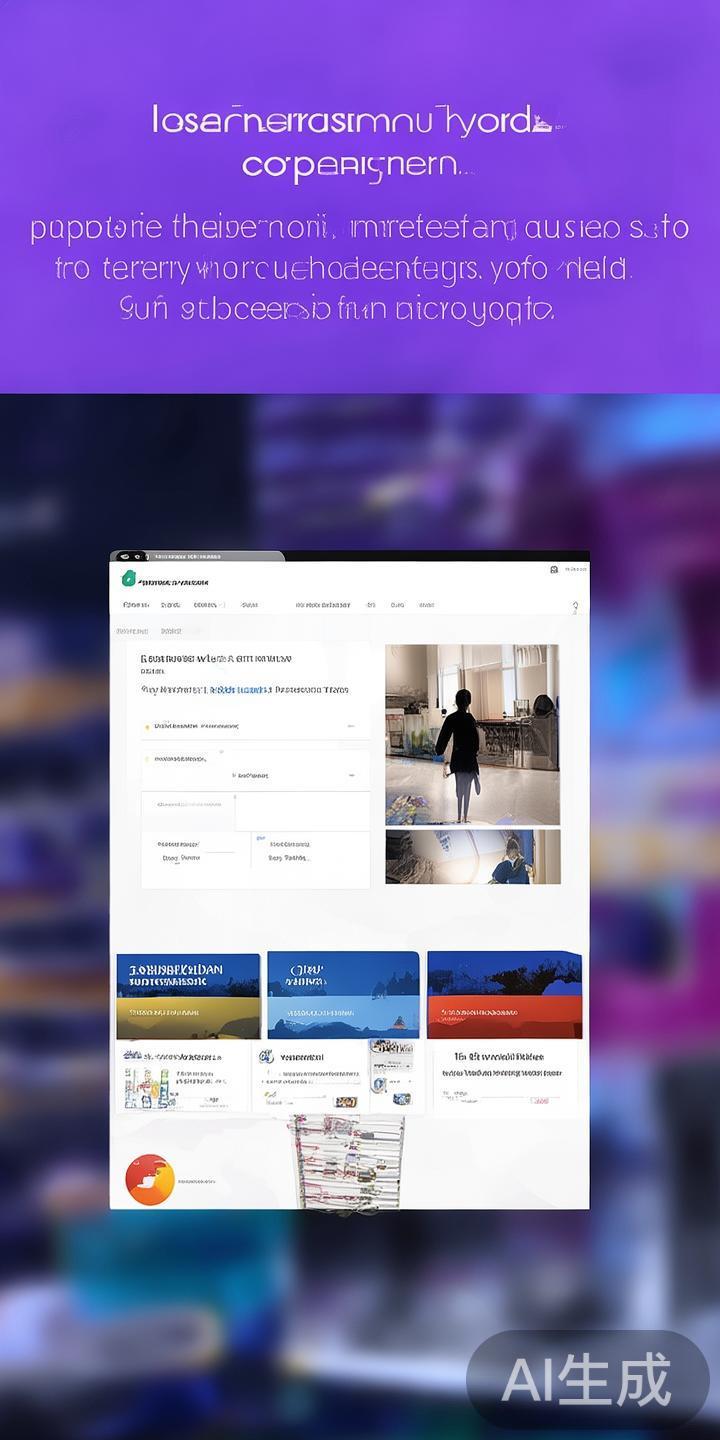Expand the second list row dropdown arrow
This screenshot has width=720, height=1440.
(350, 775)
